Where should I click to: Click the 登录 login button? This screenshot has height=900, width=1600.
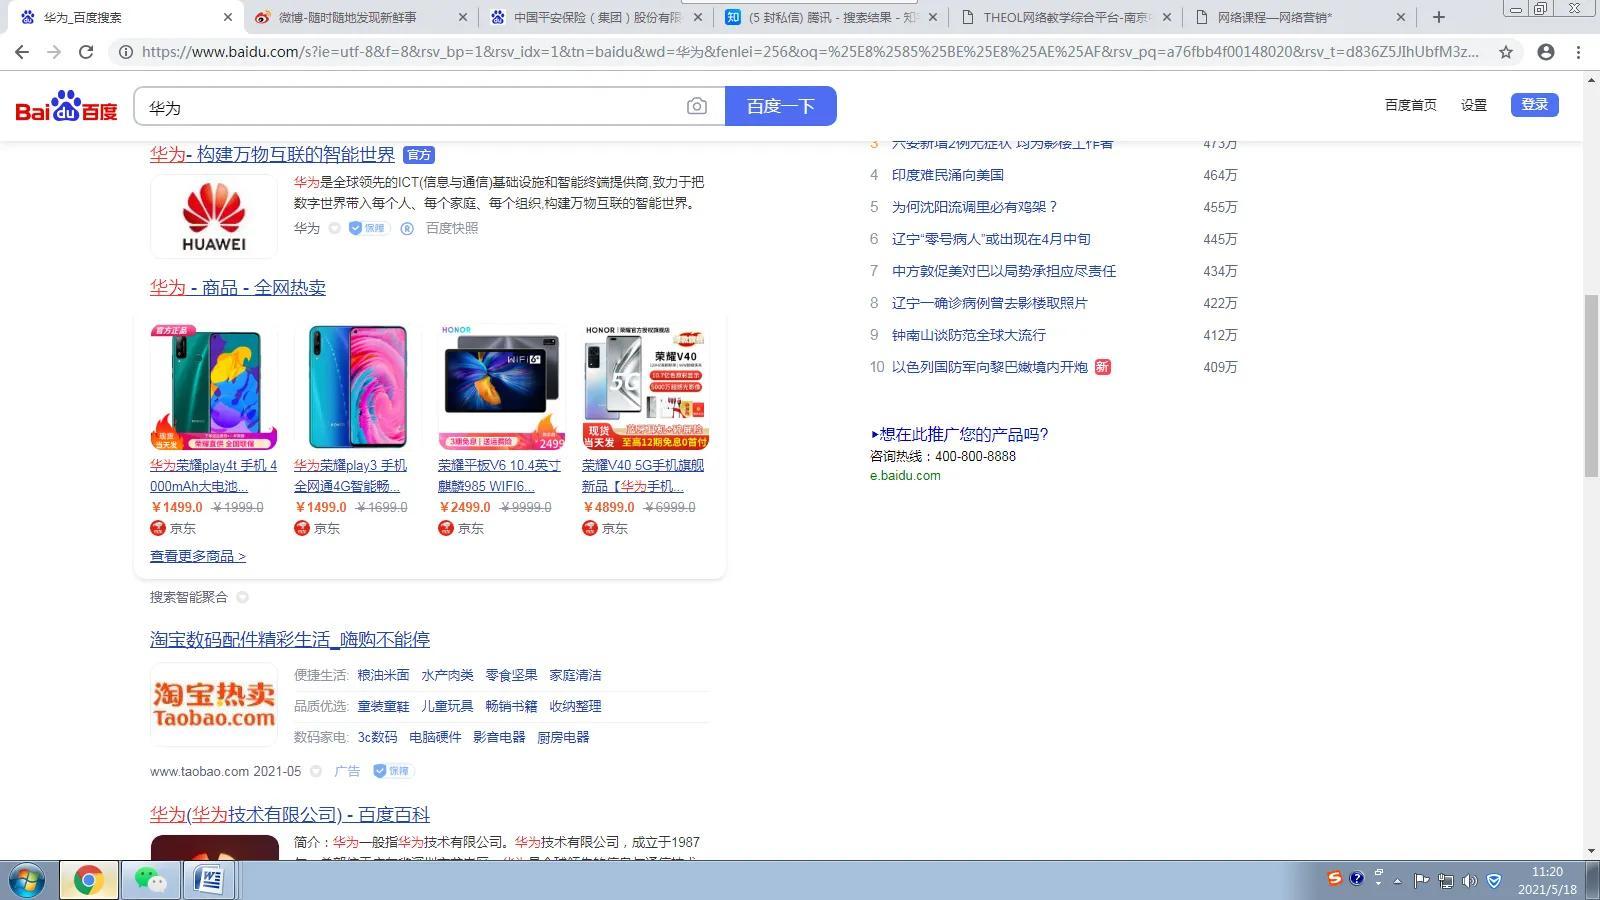coord(1534,105)
